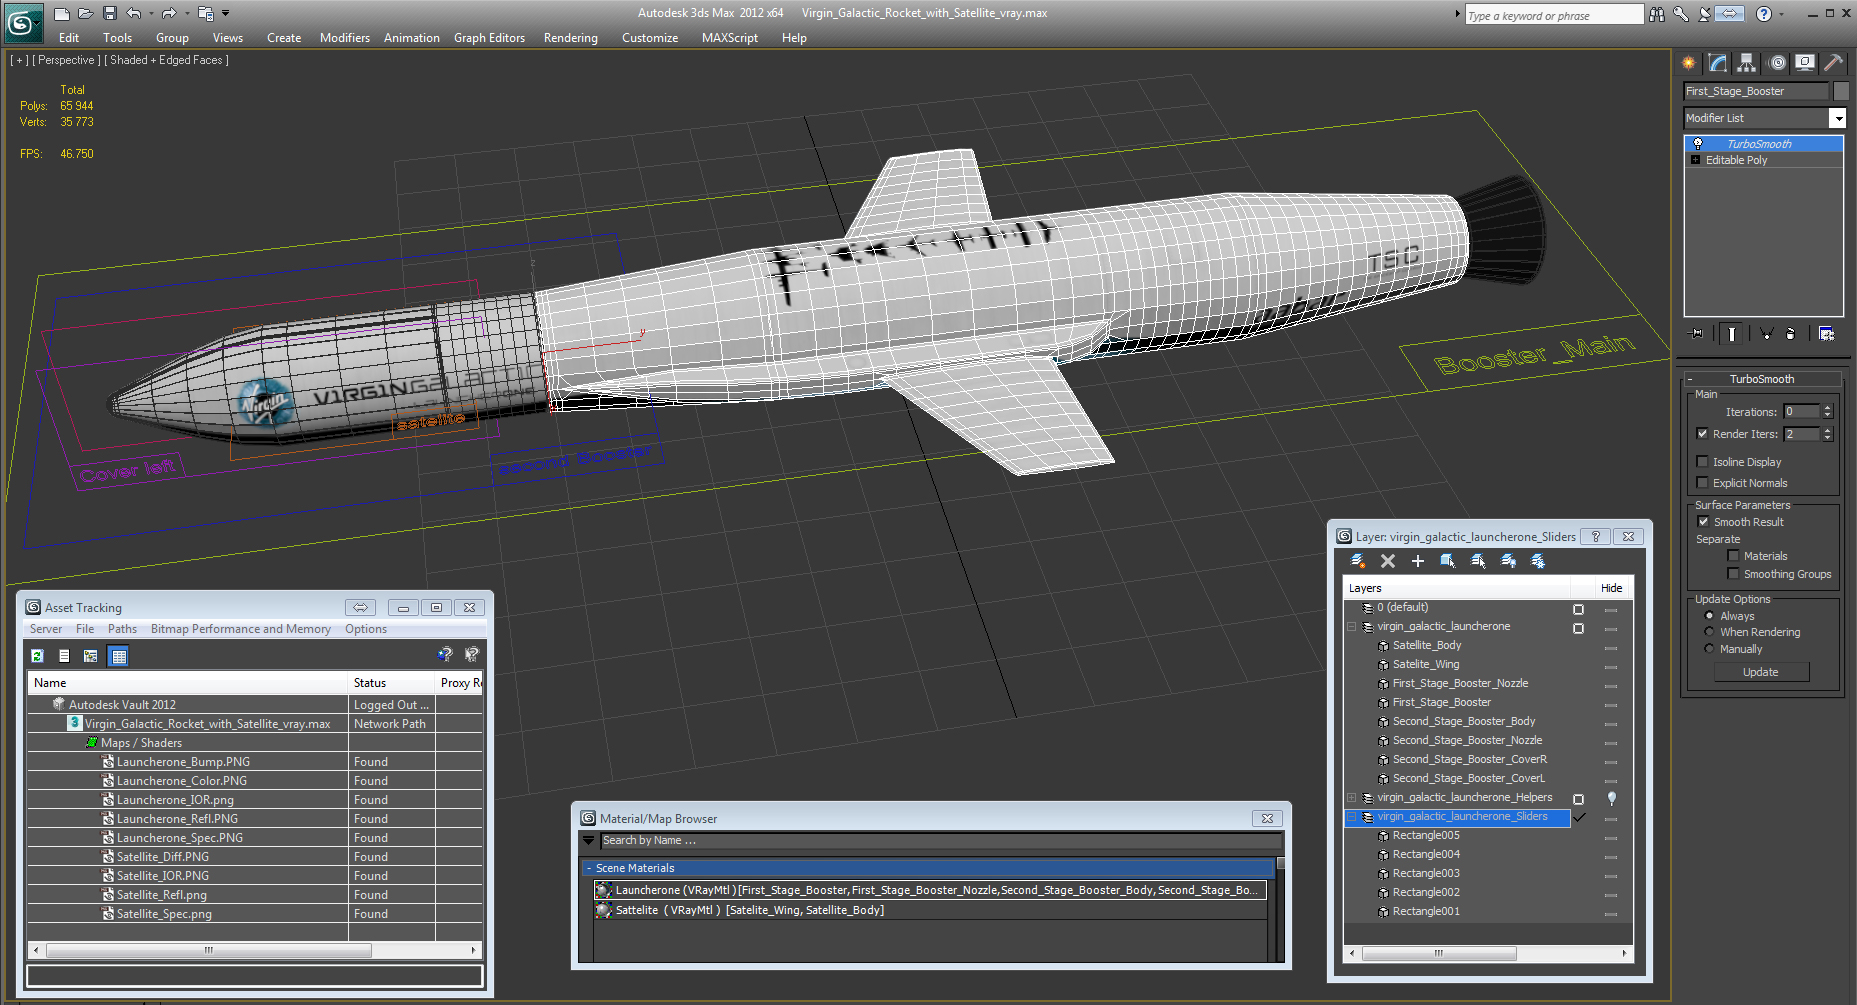
Task: Select the Always update option
Action: (1709, 616)
